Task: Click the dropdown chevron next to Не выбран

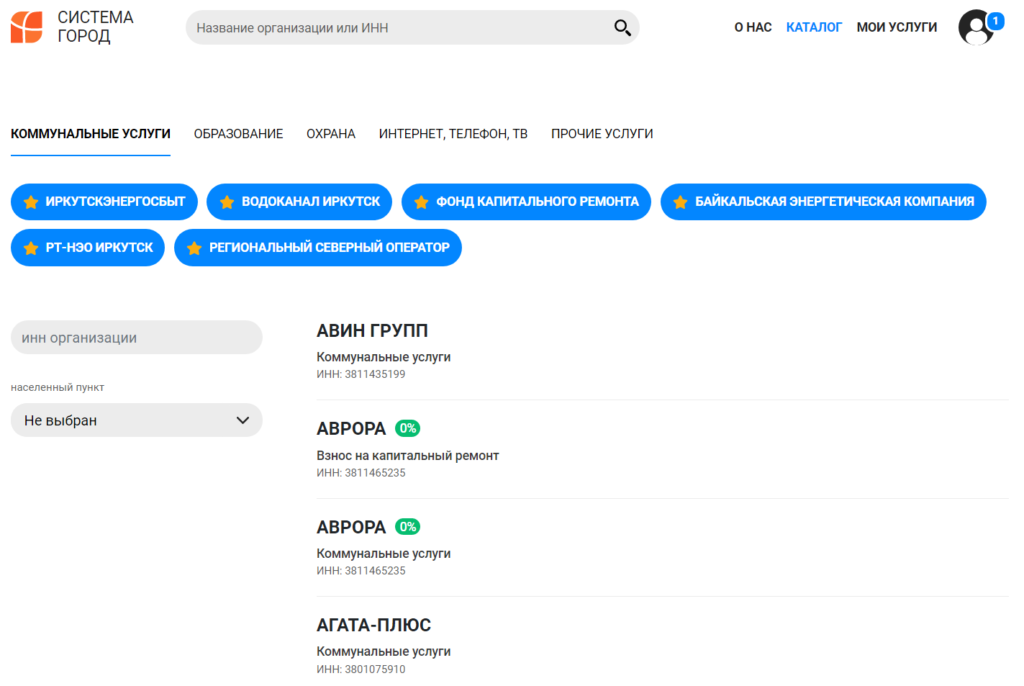Action: [242, 420]
